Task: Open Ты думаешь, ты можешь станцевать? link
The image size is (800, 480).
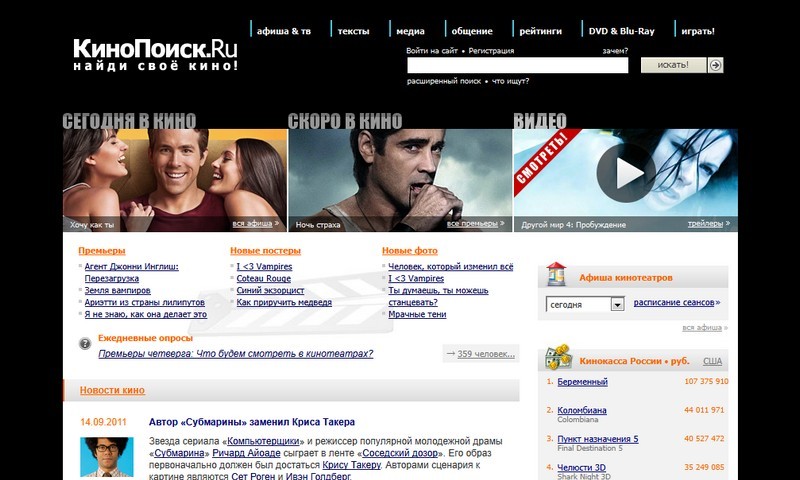Action: click(x=438, y=296)
